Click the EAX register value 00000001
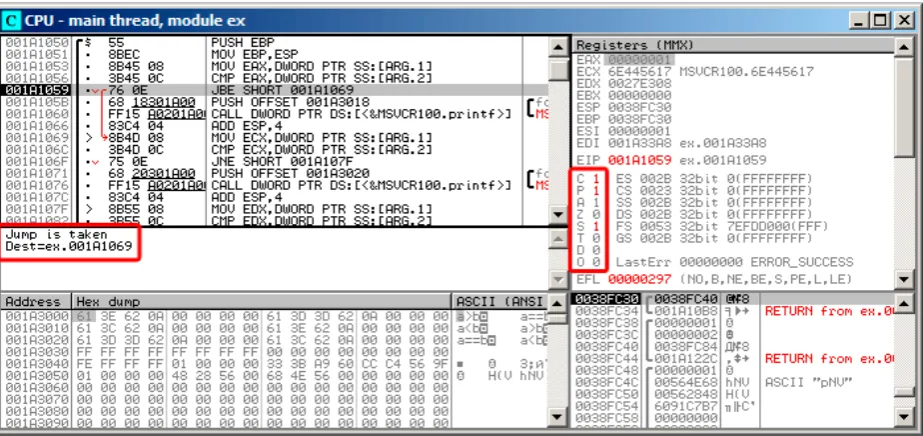923x436 pixels. (639, 60)
